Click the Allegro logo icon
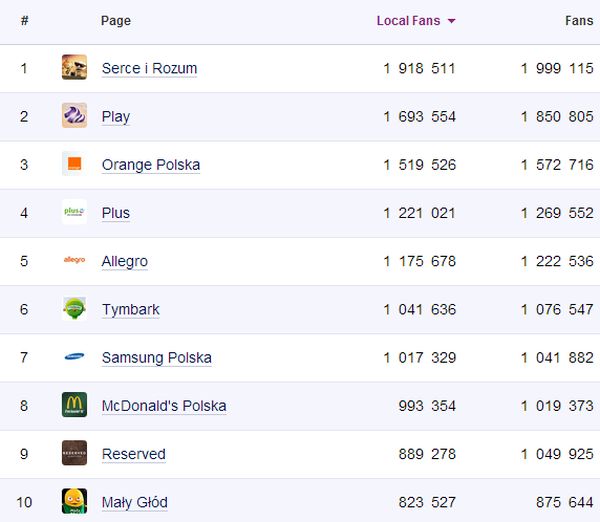This screenshot has width=600, height=522. tap(74, 260)
